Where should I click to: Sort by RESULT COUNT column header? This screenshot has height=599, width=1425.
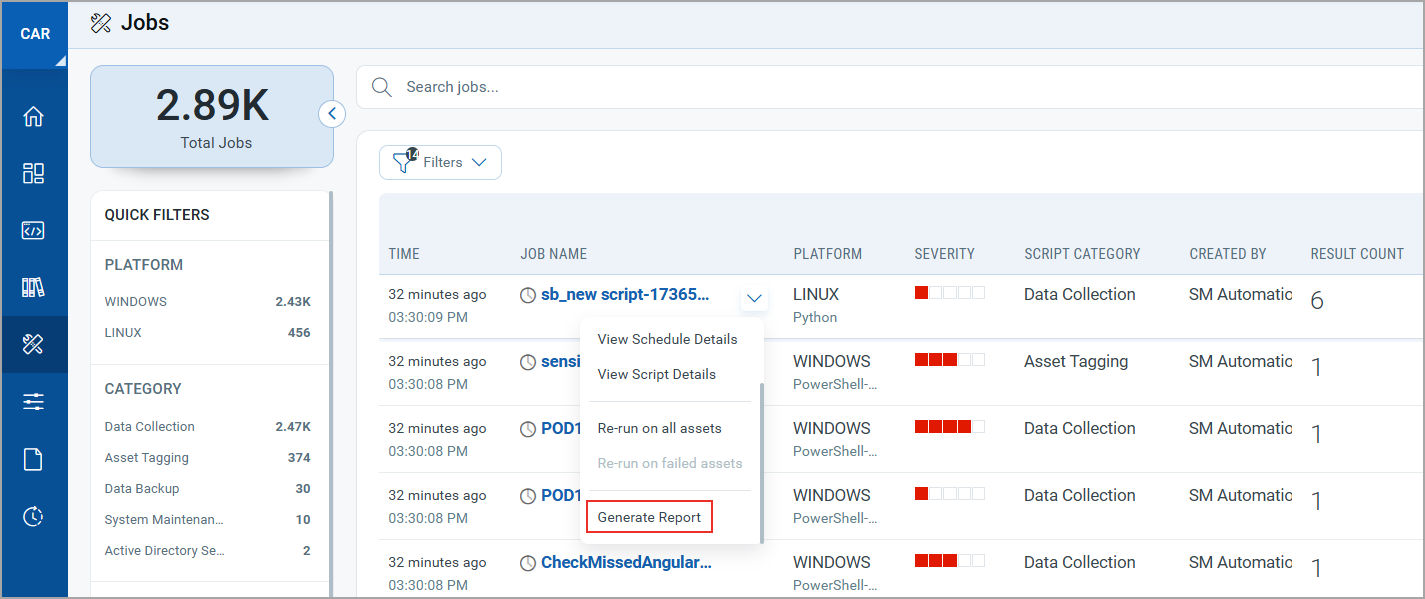(1357, 254)
